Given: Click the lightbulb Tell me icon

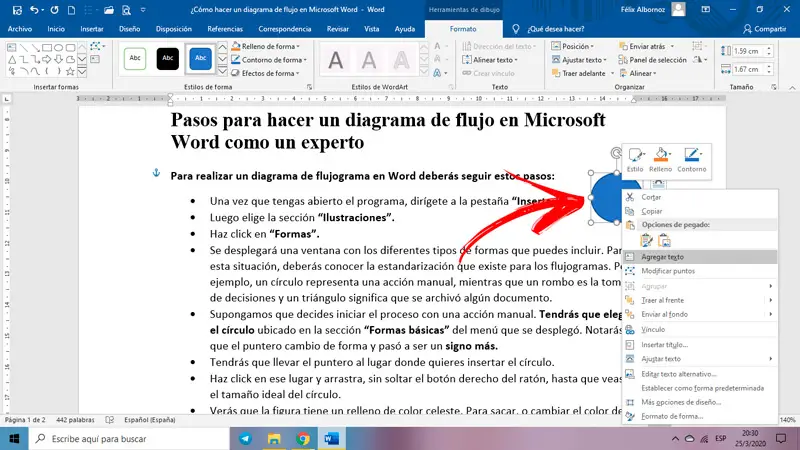Looking at the screenshot, I should (x=516, y=29).
